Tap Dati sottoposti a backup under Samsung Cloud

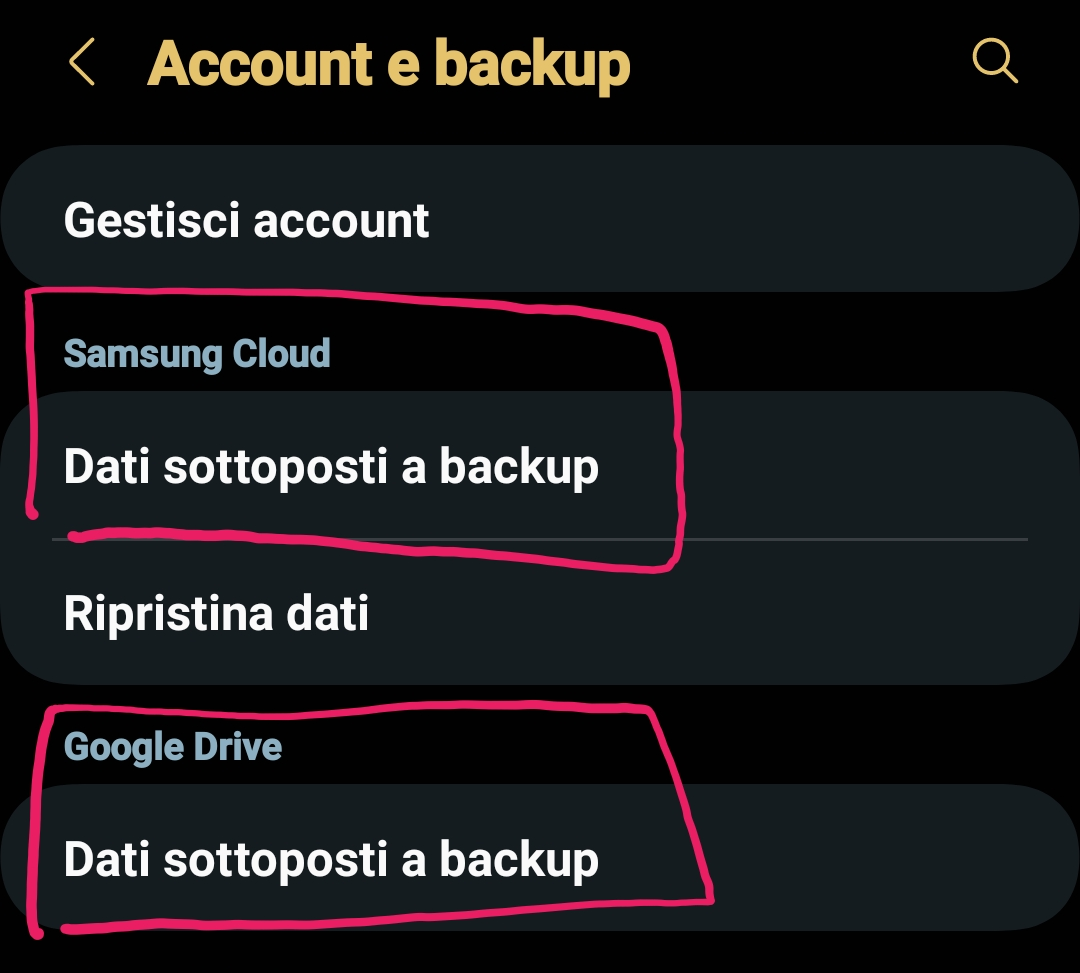[330, 465]
